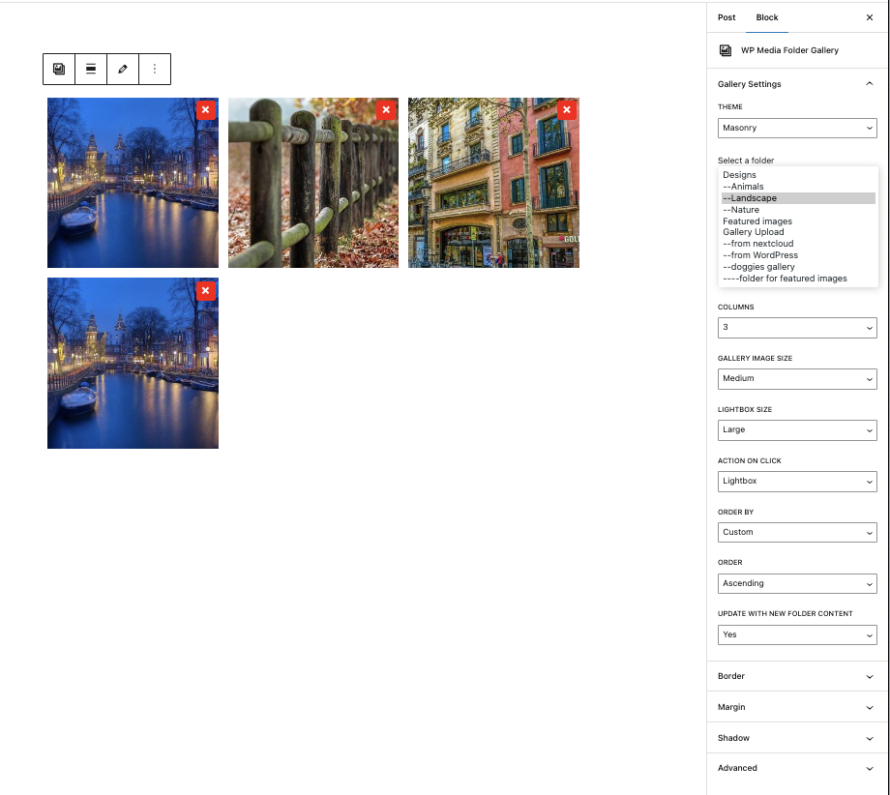Remove the first canal image with red X

click(x=205, y=110)
